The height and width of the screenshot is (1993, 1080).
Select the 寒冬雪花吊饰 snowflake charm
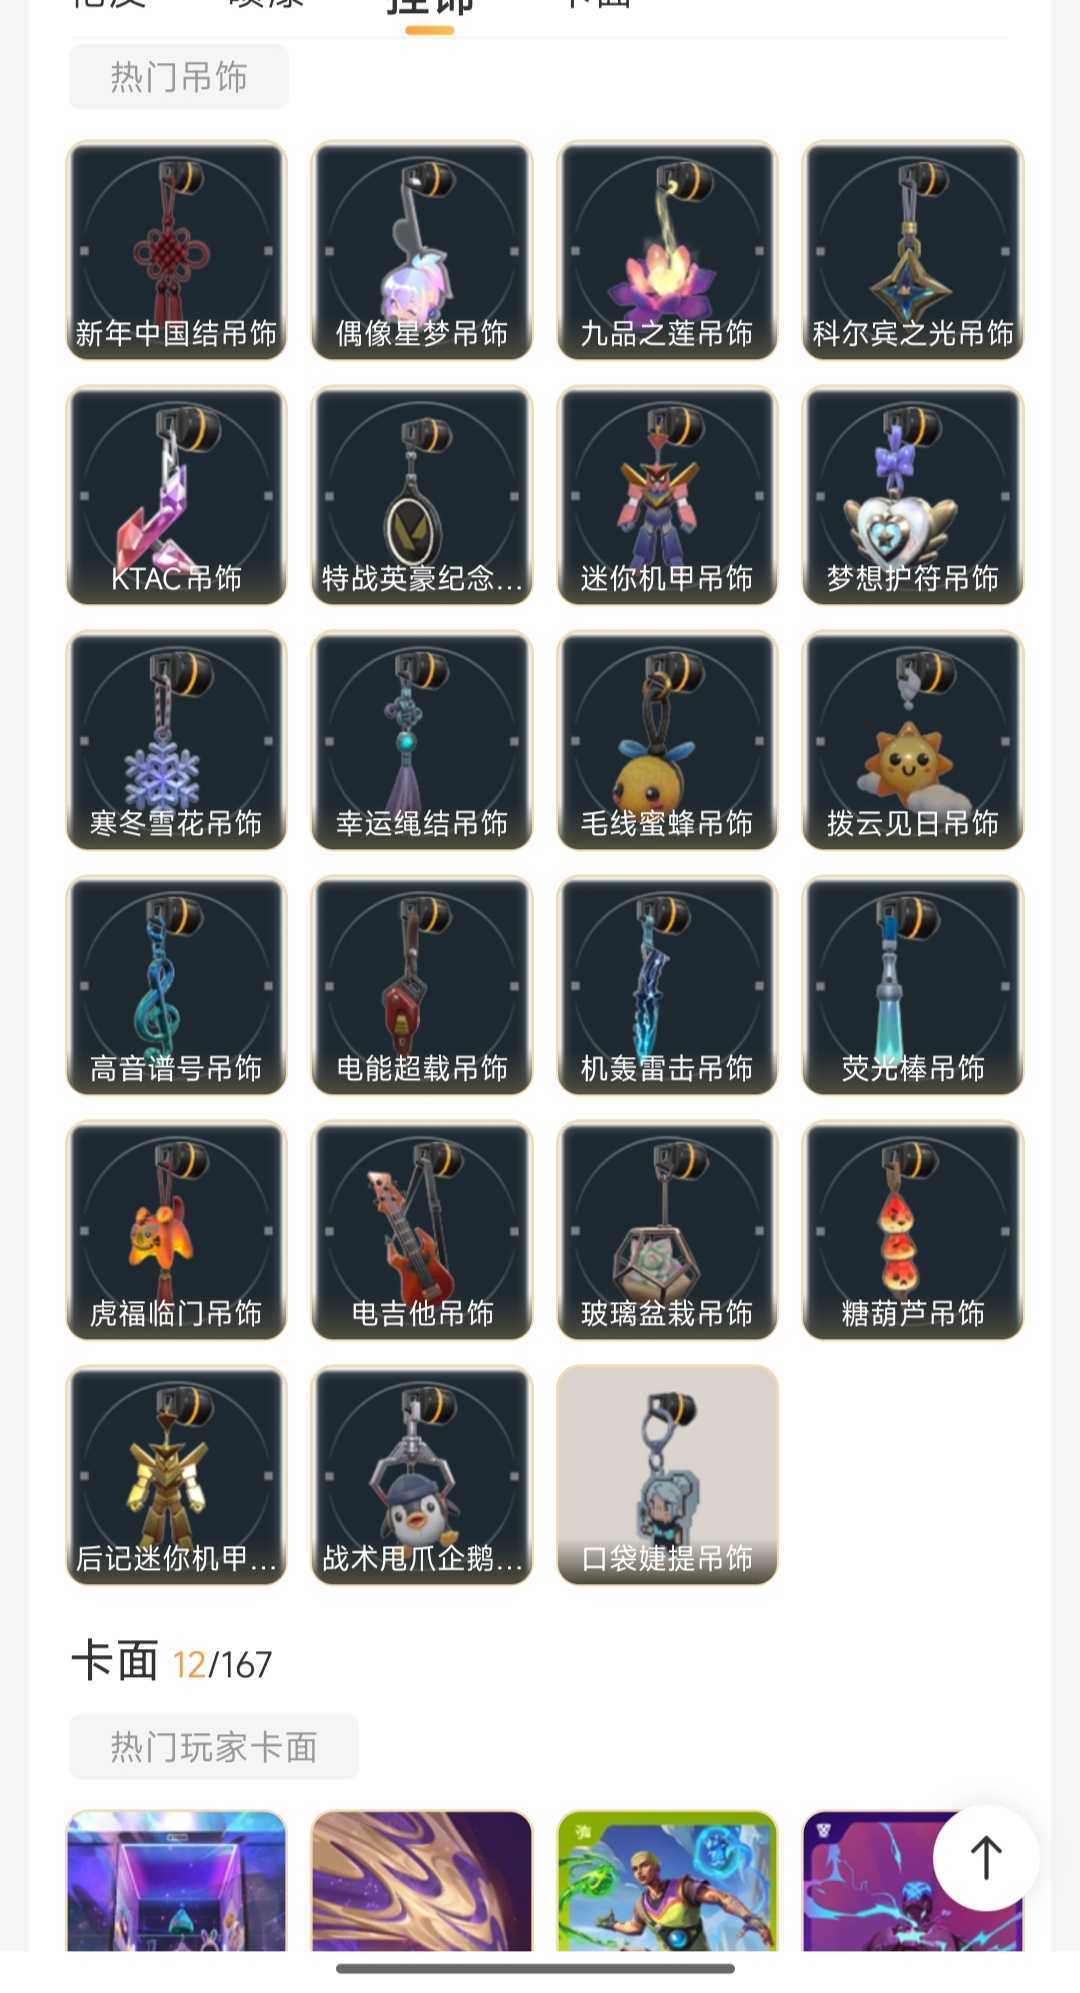[x=176, y=740]
